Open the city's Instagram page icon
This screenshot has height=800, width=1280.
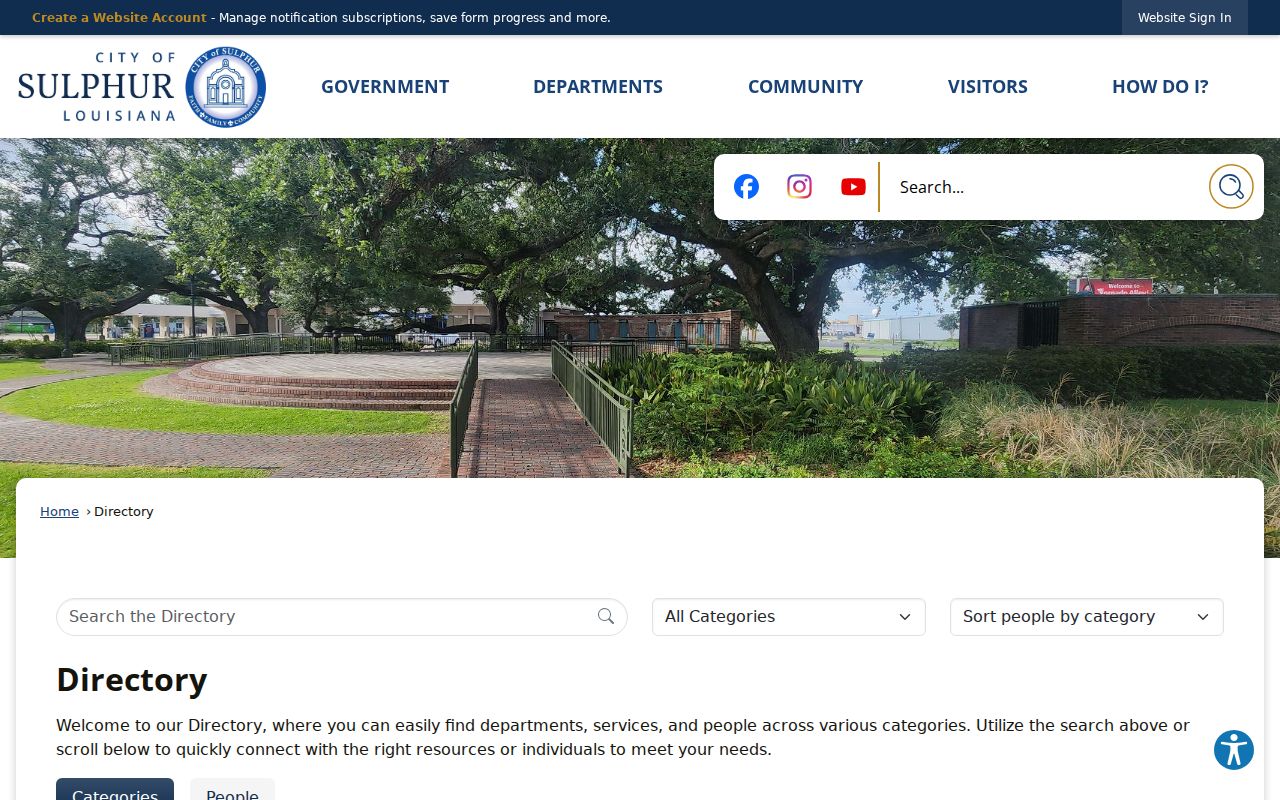click(799, 187)
